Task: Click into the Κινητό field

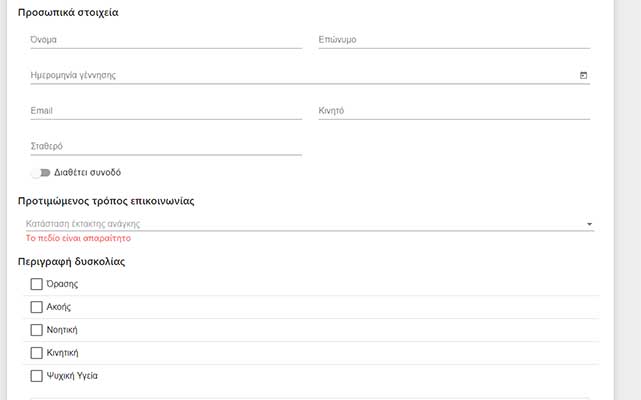Action: point(453,111)
